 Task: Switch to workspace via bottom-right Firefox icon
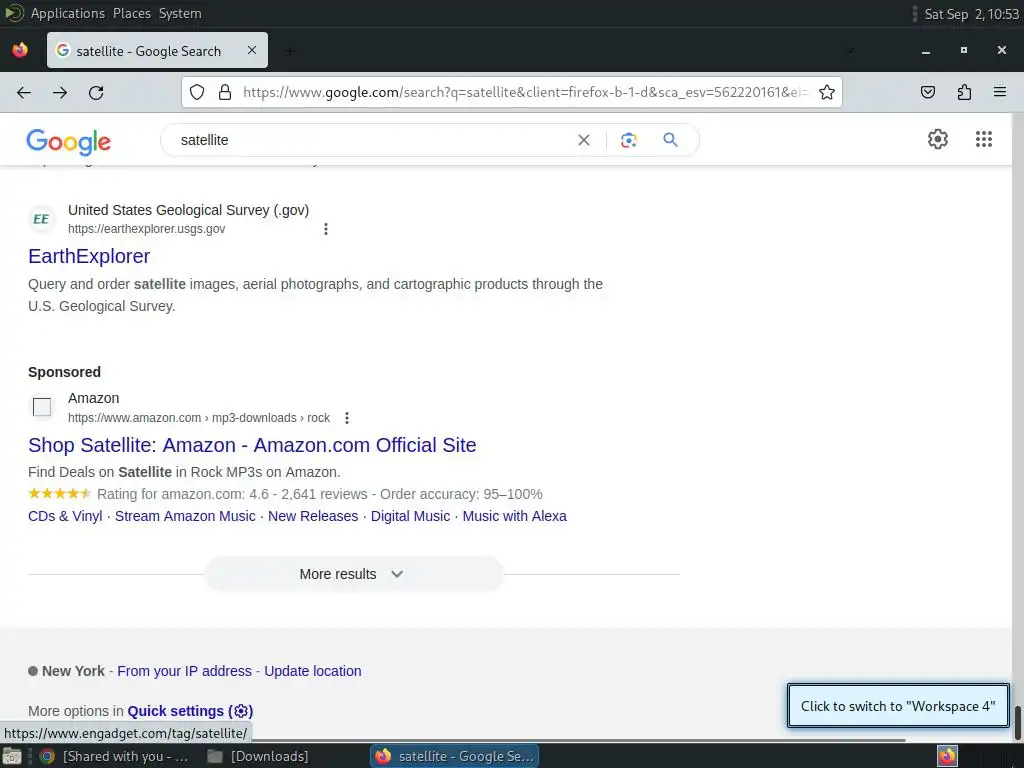pos(947,756)
